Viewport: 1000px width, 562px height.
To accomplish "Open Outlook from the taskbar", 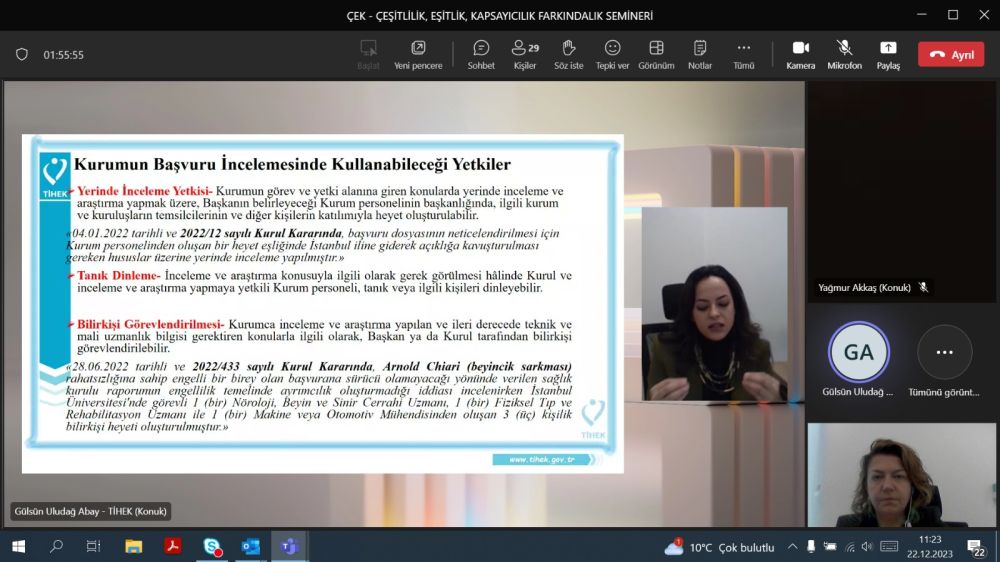I will (250, 547).
